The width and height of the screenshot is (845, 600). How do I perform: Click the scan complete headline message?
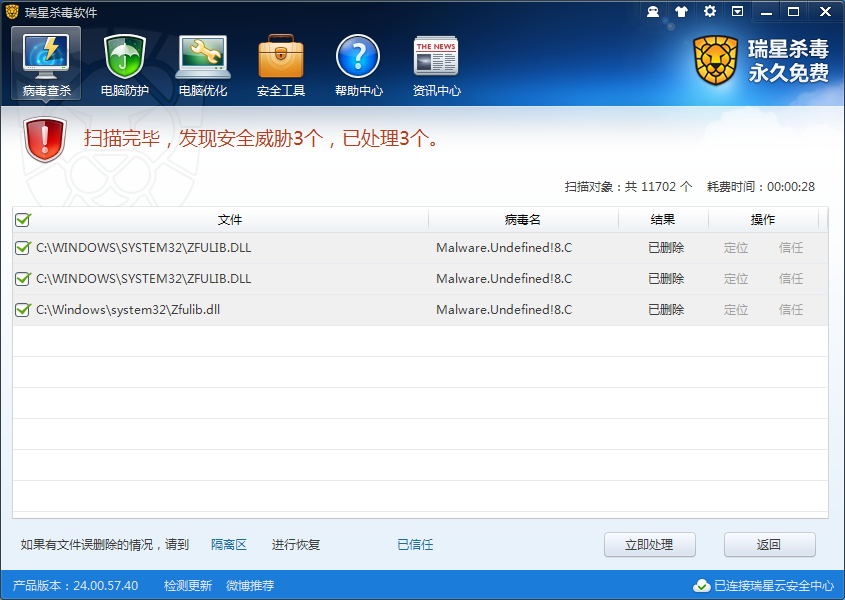tap(262, 139)
